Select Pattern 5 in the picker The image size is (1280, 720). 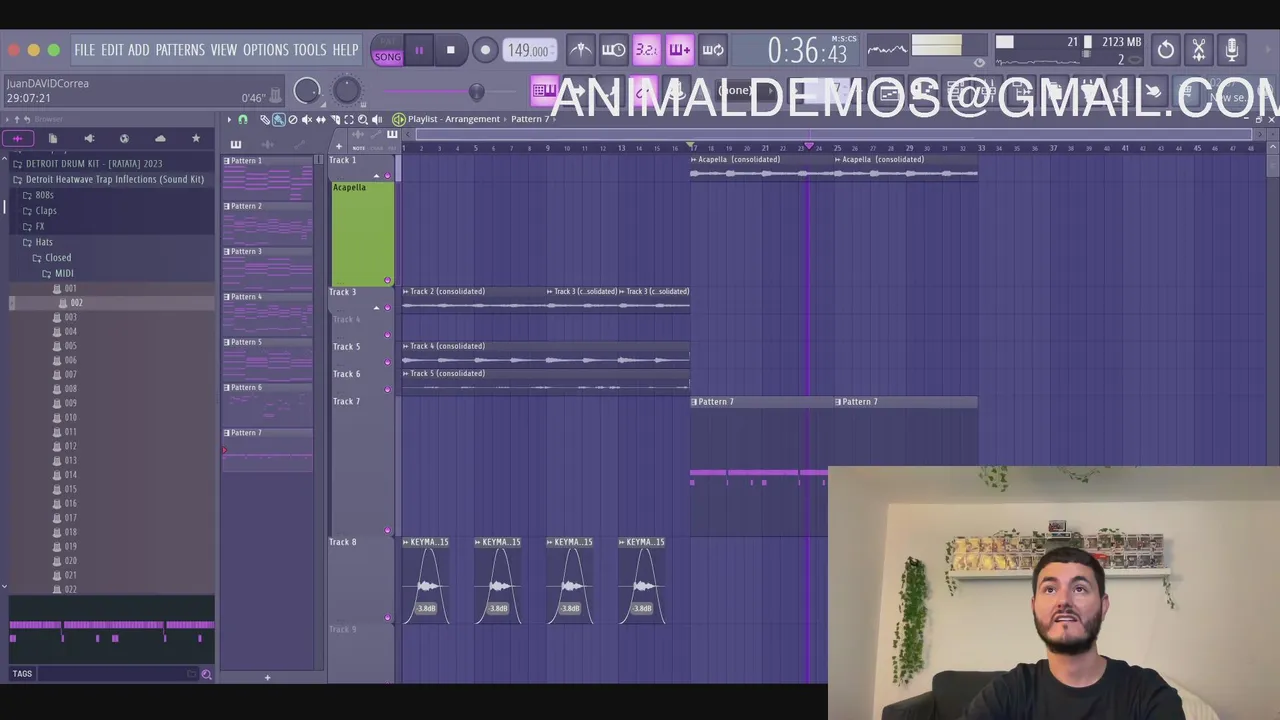coord(267,359)
